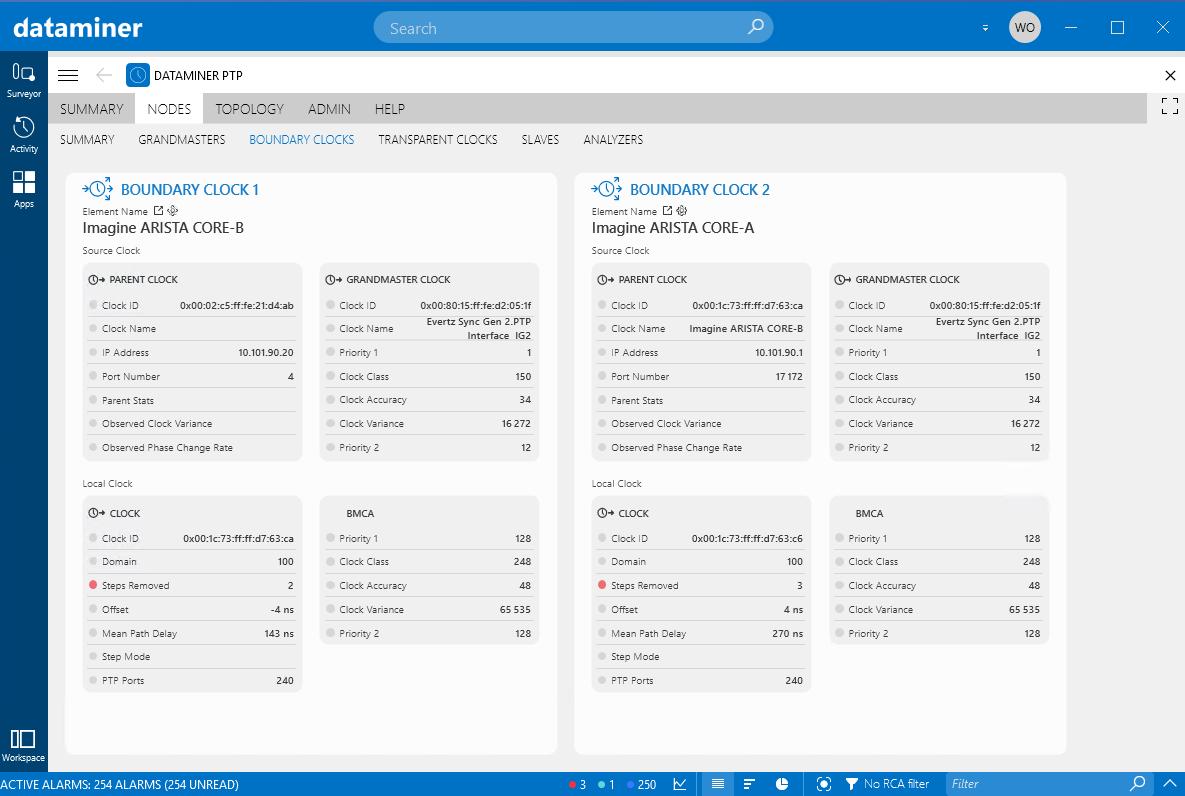This screenshot has width=1185, height=796.
Task: Open the hamburger menu beside DATAMINER PTP
Action: coord(68,75)
